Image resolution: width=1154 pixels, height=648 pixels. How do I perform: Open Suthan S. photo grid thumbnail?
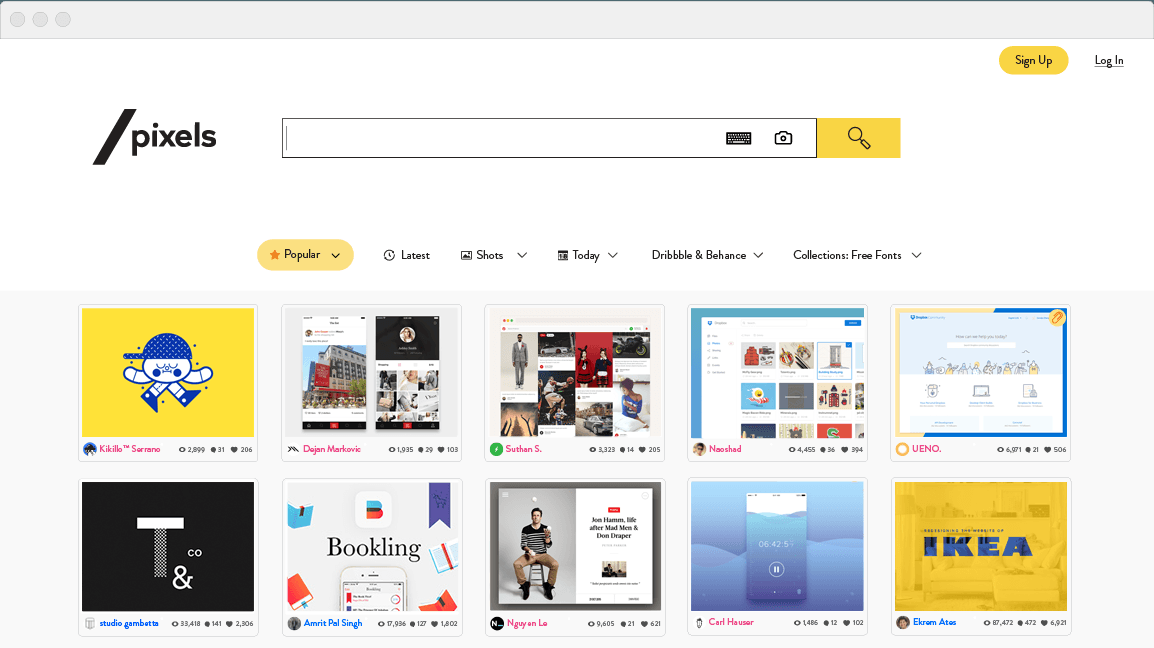pyautogui.click(x=575, y=373)
